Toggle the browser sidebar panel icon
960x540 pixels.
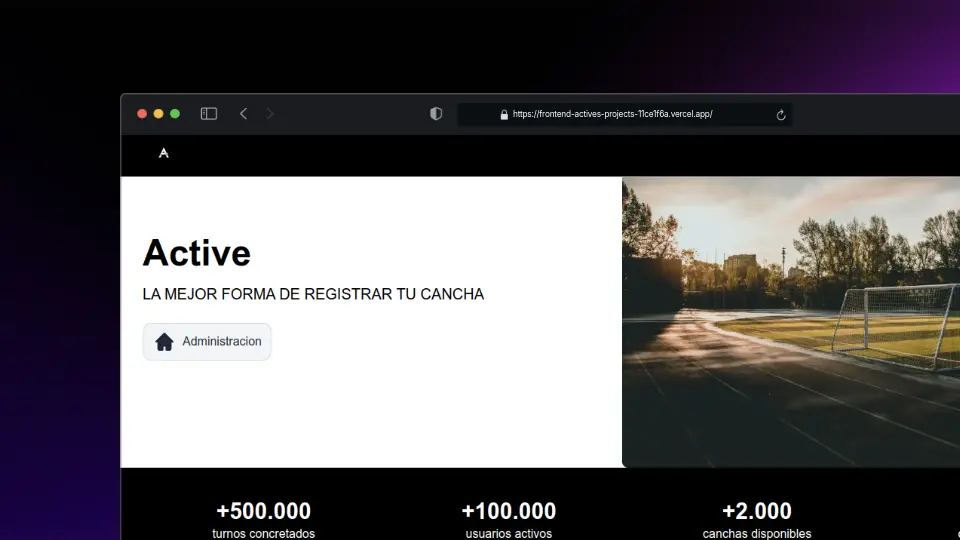pyautogui.click(x=209, y=114)
